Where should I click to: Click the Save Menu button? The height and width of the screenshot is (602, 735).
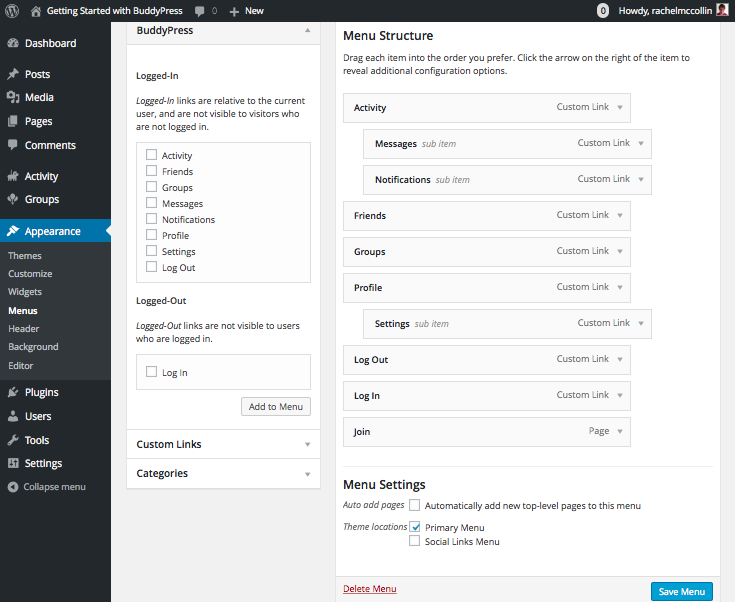tap(682, 592)
